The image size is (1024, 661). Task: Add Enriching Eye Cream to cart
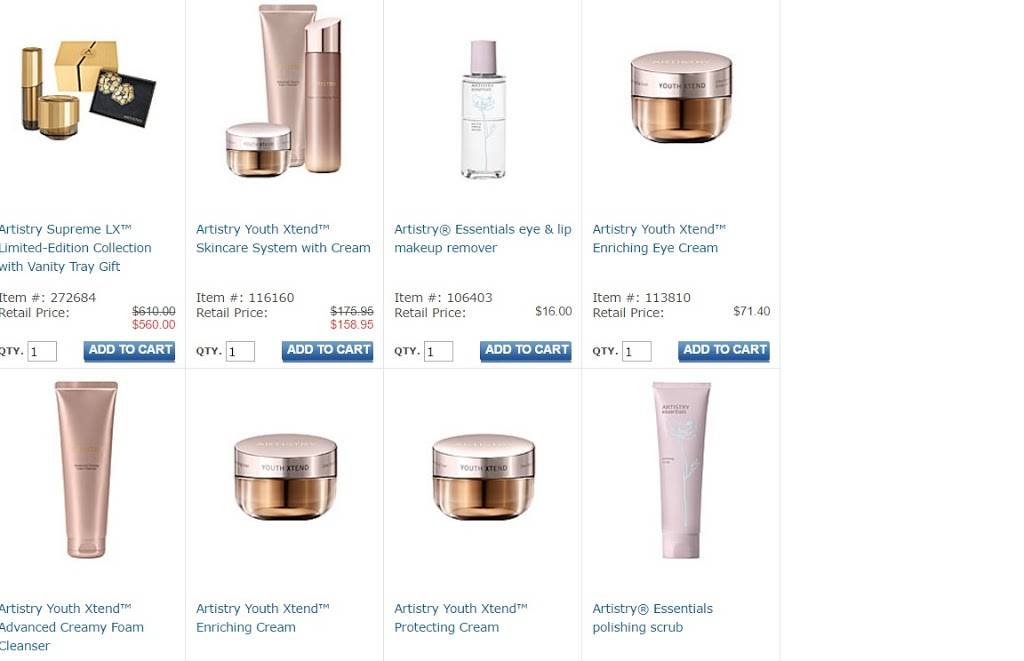coord(724,351)
